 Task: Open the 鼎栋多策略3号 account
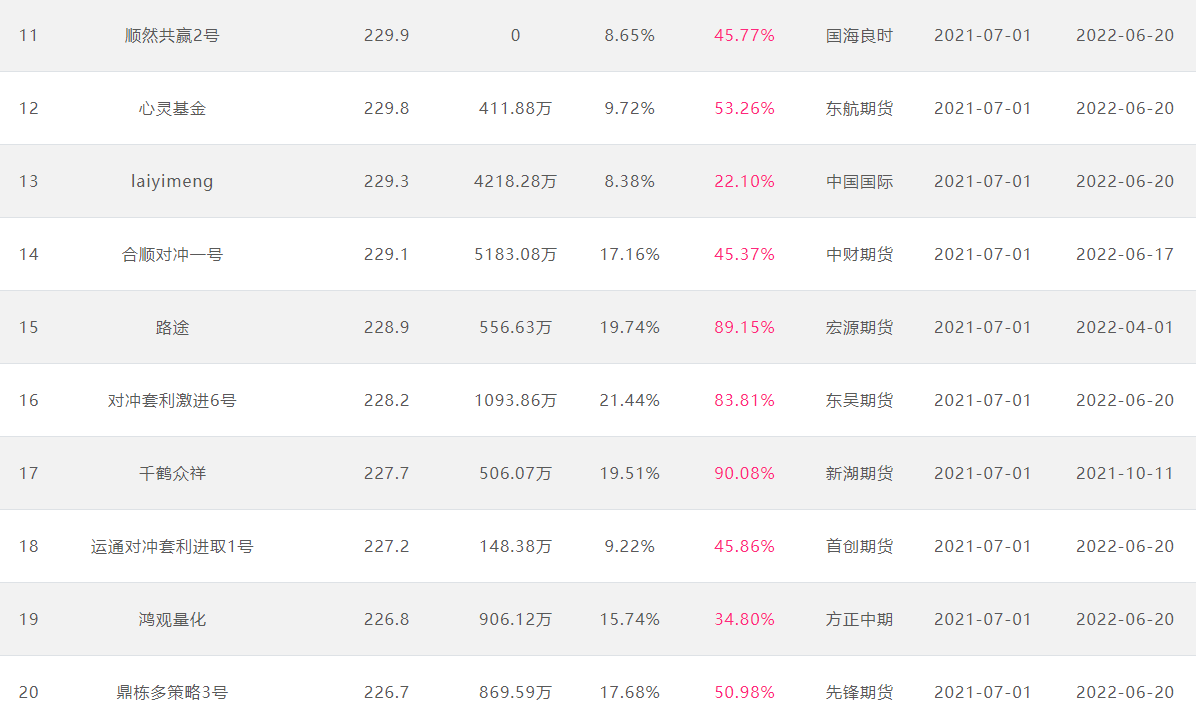coord(172,693)
